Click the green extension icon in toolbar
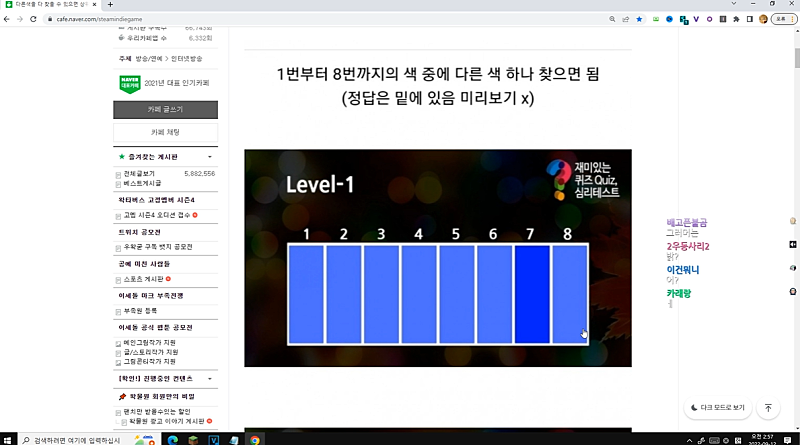 tap(656, 19)
